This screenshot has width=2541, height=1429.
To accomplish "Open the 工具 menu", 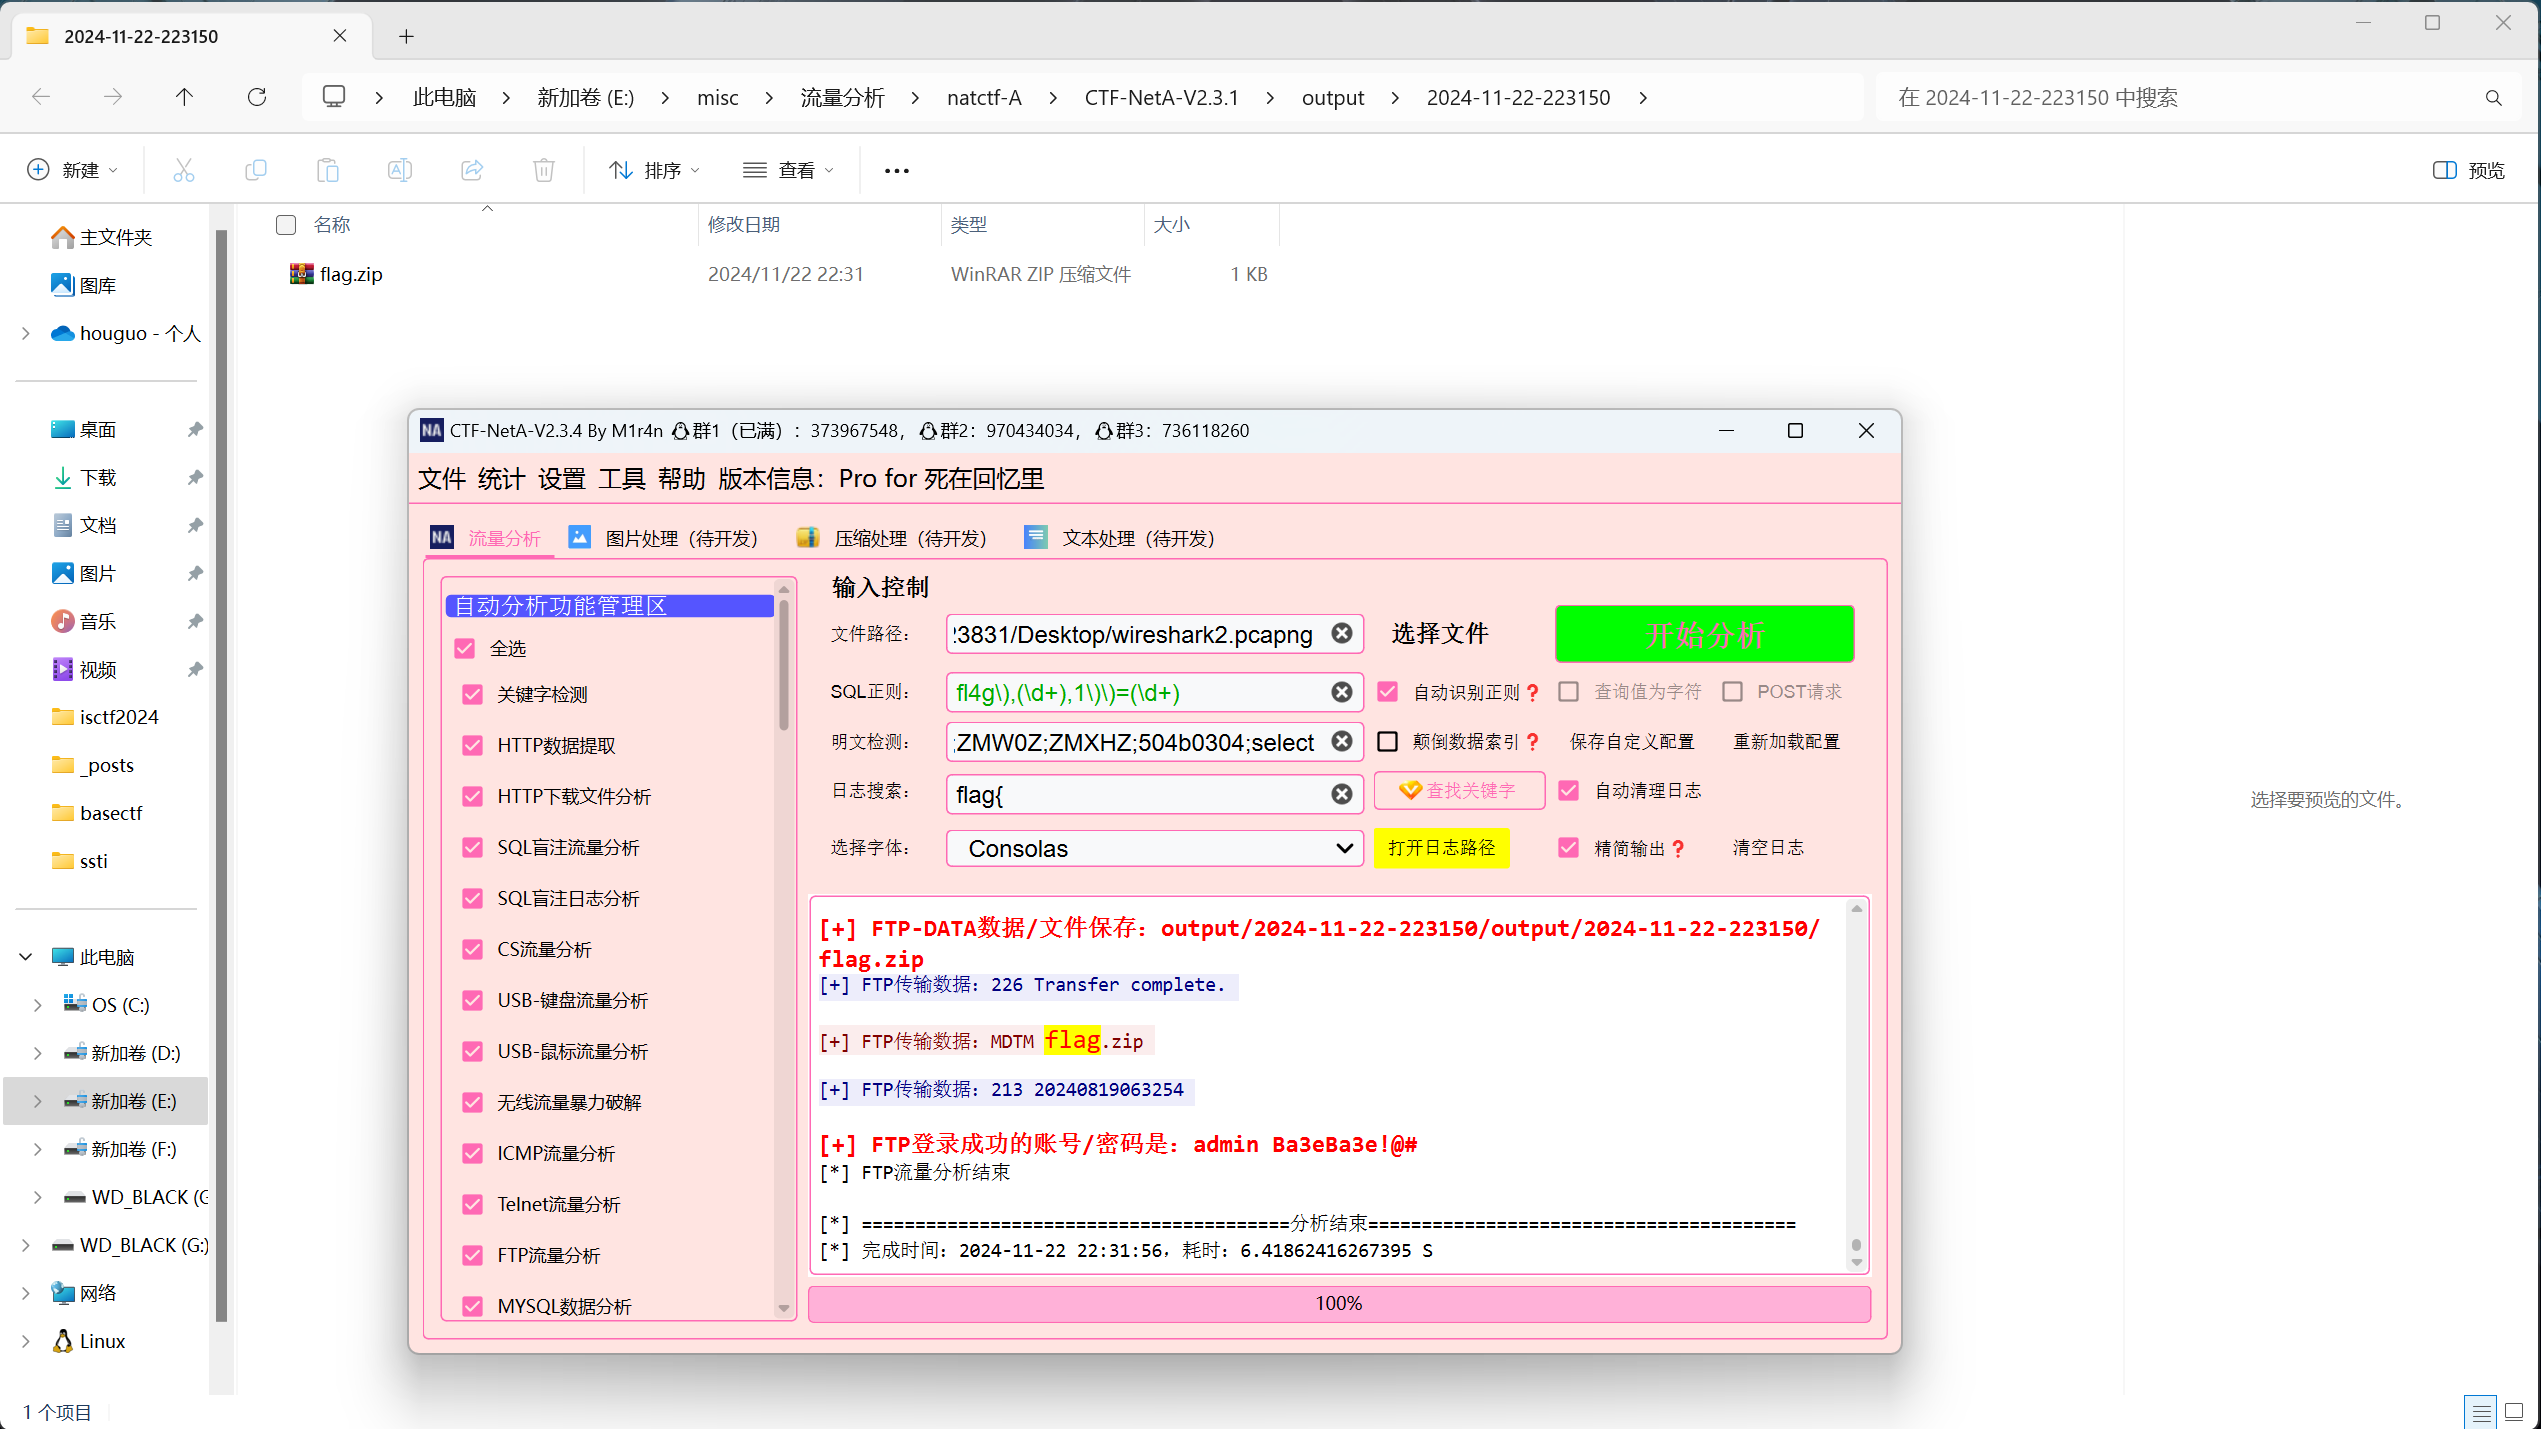I will tap(622, 479).
